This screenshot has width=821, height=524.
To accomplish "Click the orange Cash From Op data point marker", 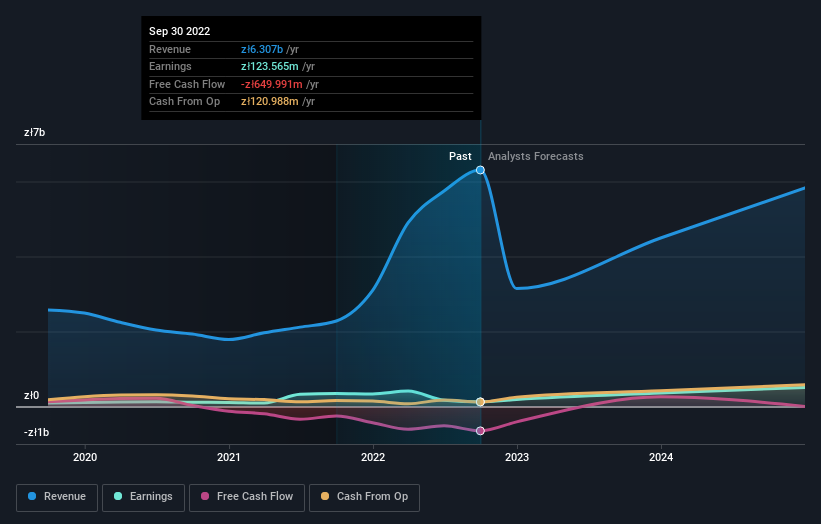I will [x=480, y=402].
